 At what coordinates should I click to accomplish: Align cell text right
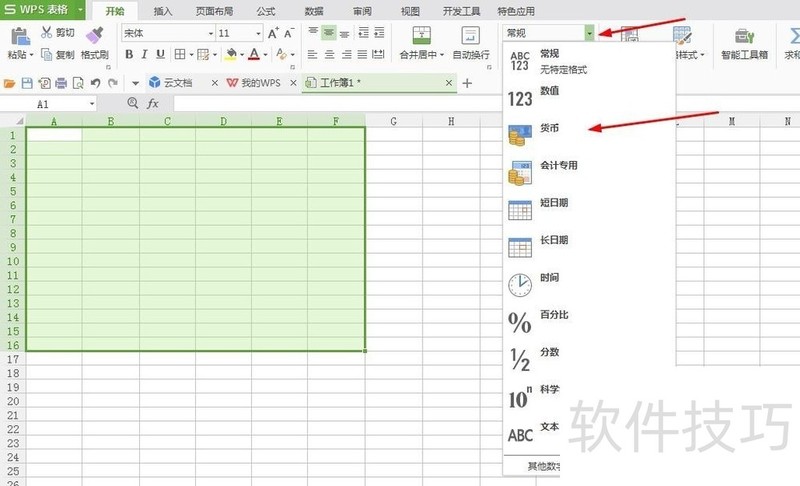pyautogui.click(x=346, y=54)
